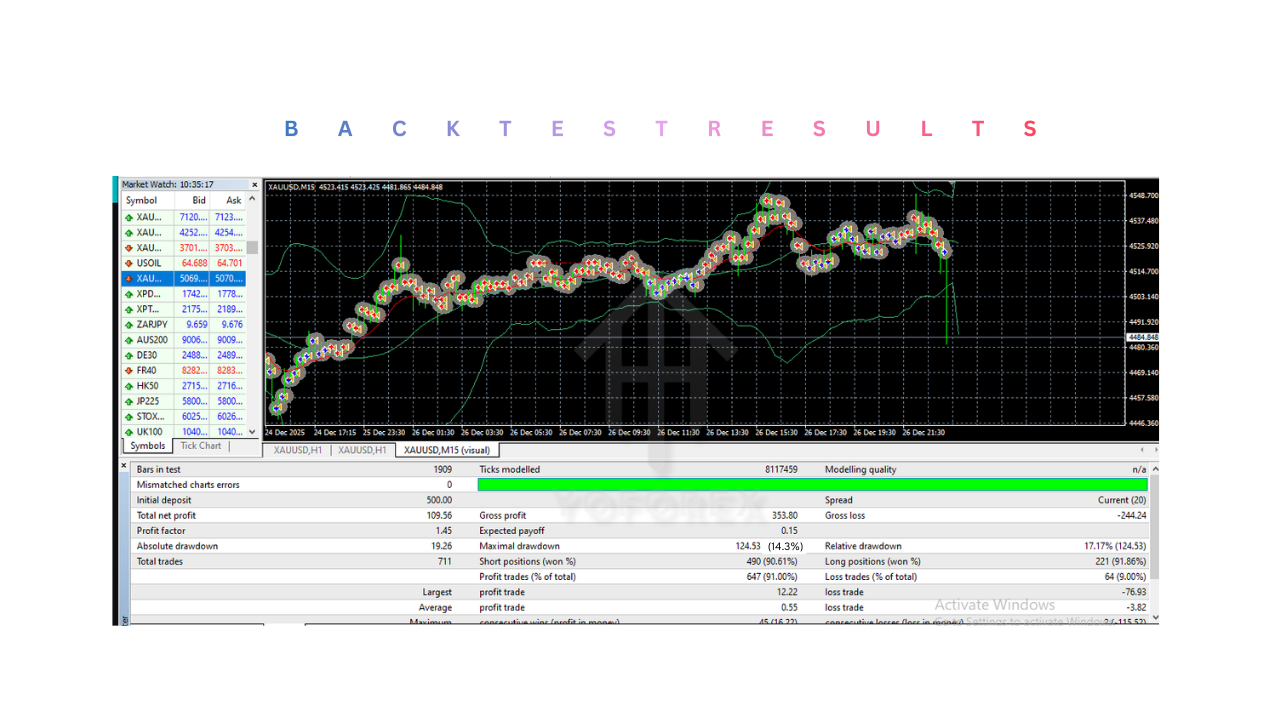The height and width of the screenshot is (720, 1280).
Task: Click the green up arrow icon beside ZARJPY
Action: pos(129,325)
